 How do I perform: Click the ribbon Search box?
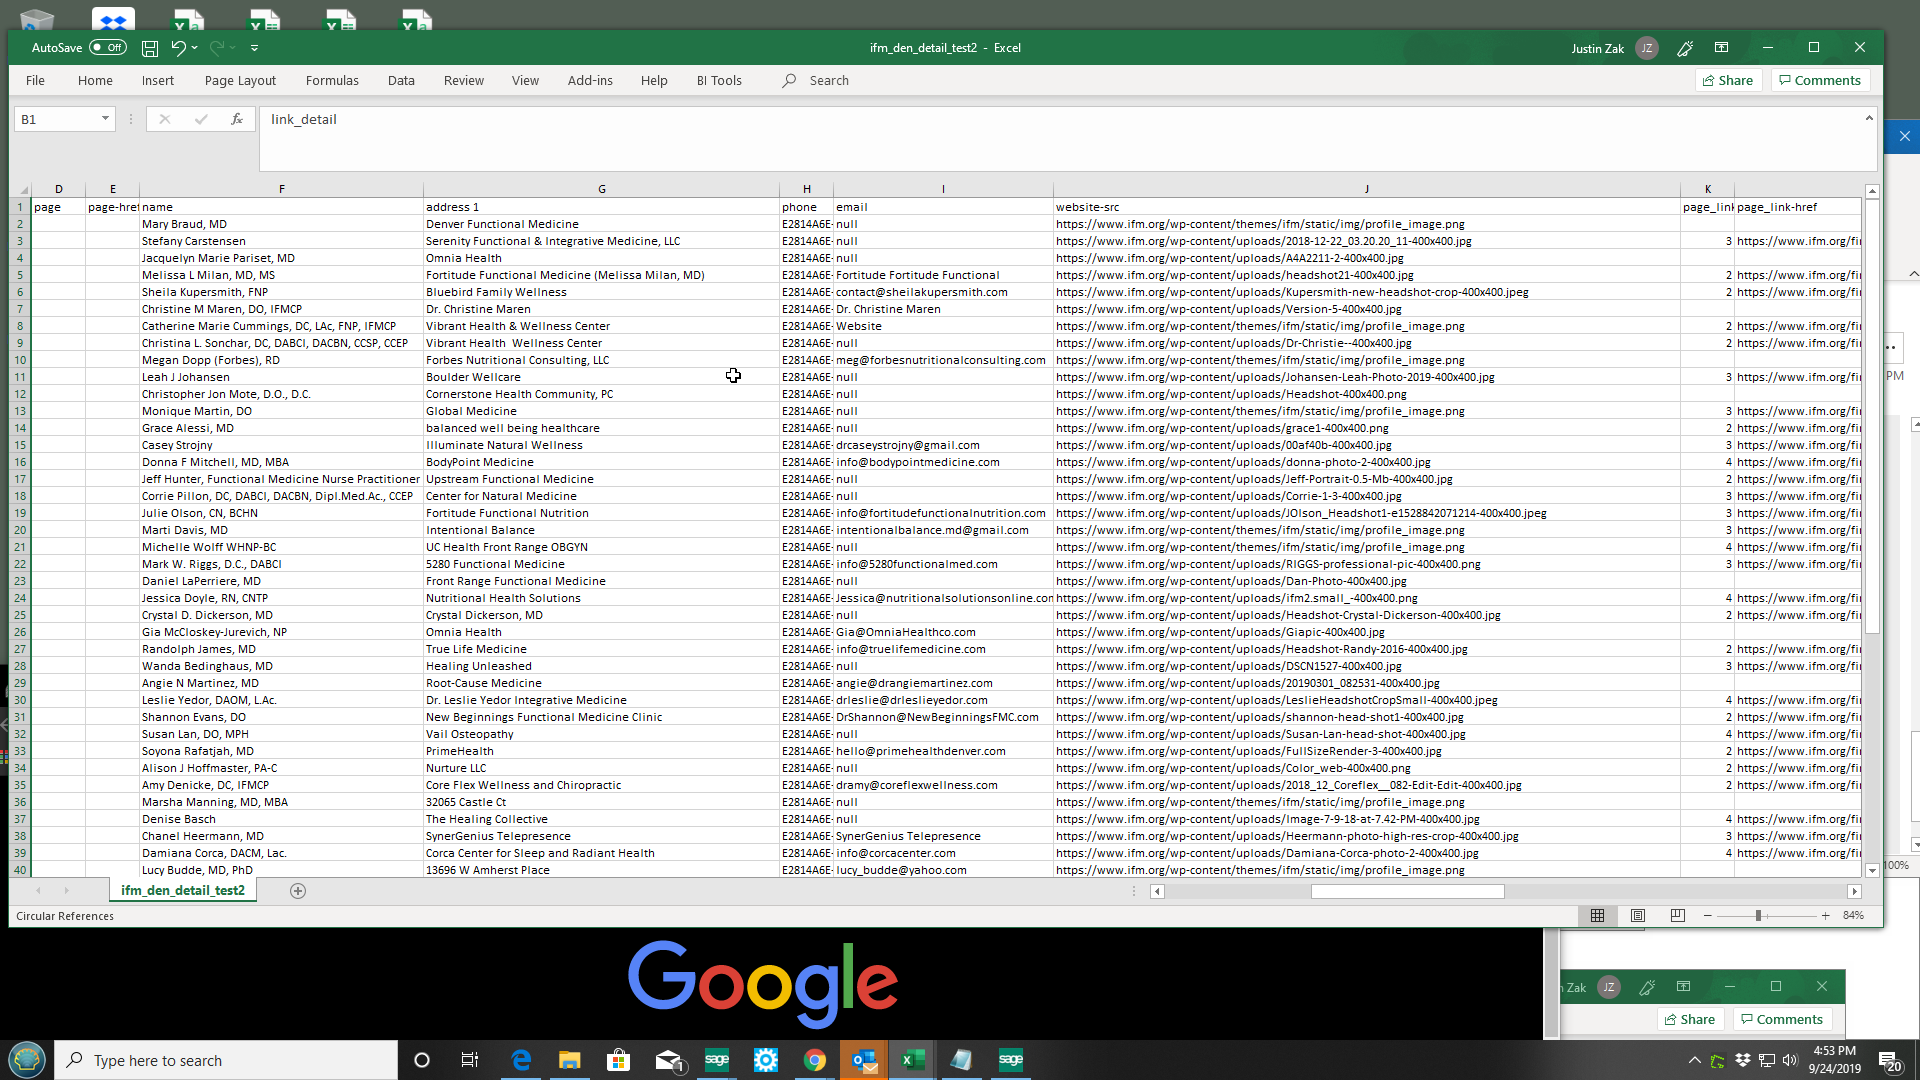[x=828, y=81]
